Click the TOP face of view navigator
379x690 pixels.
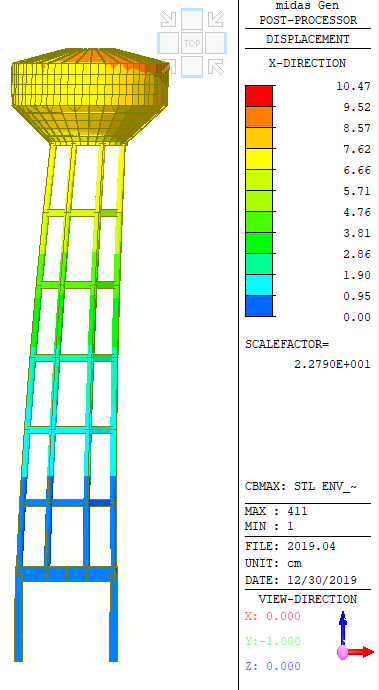point(192,43)
